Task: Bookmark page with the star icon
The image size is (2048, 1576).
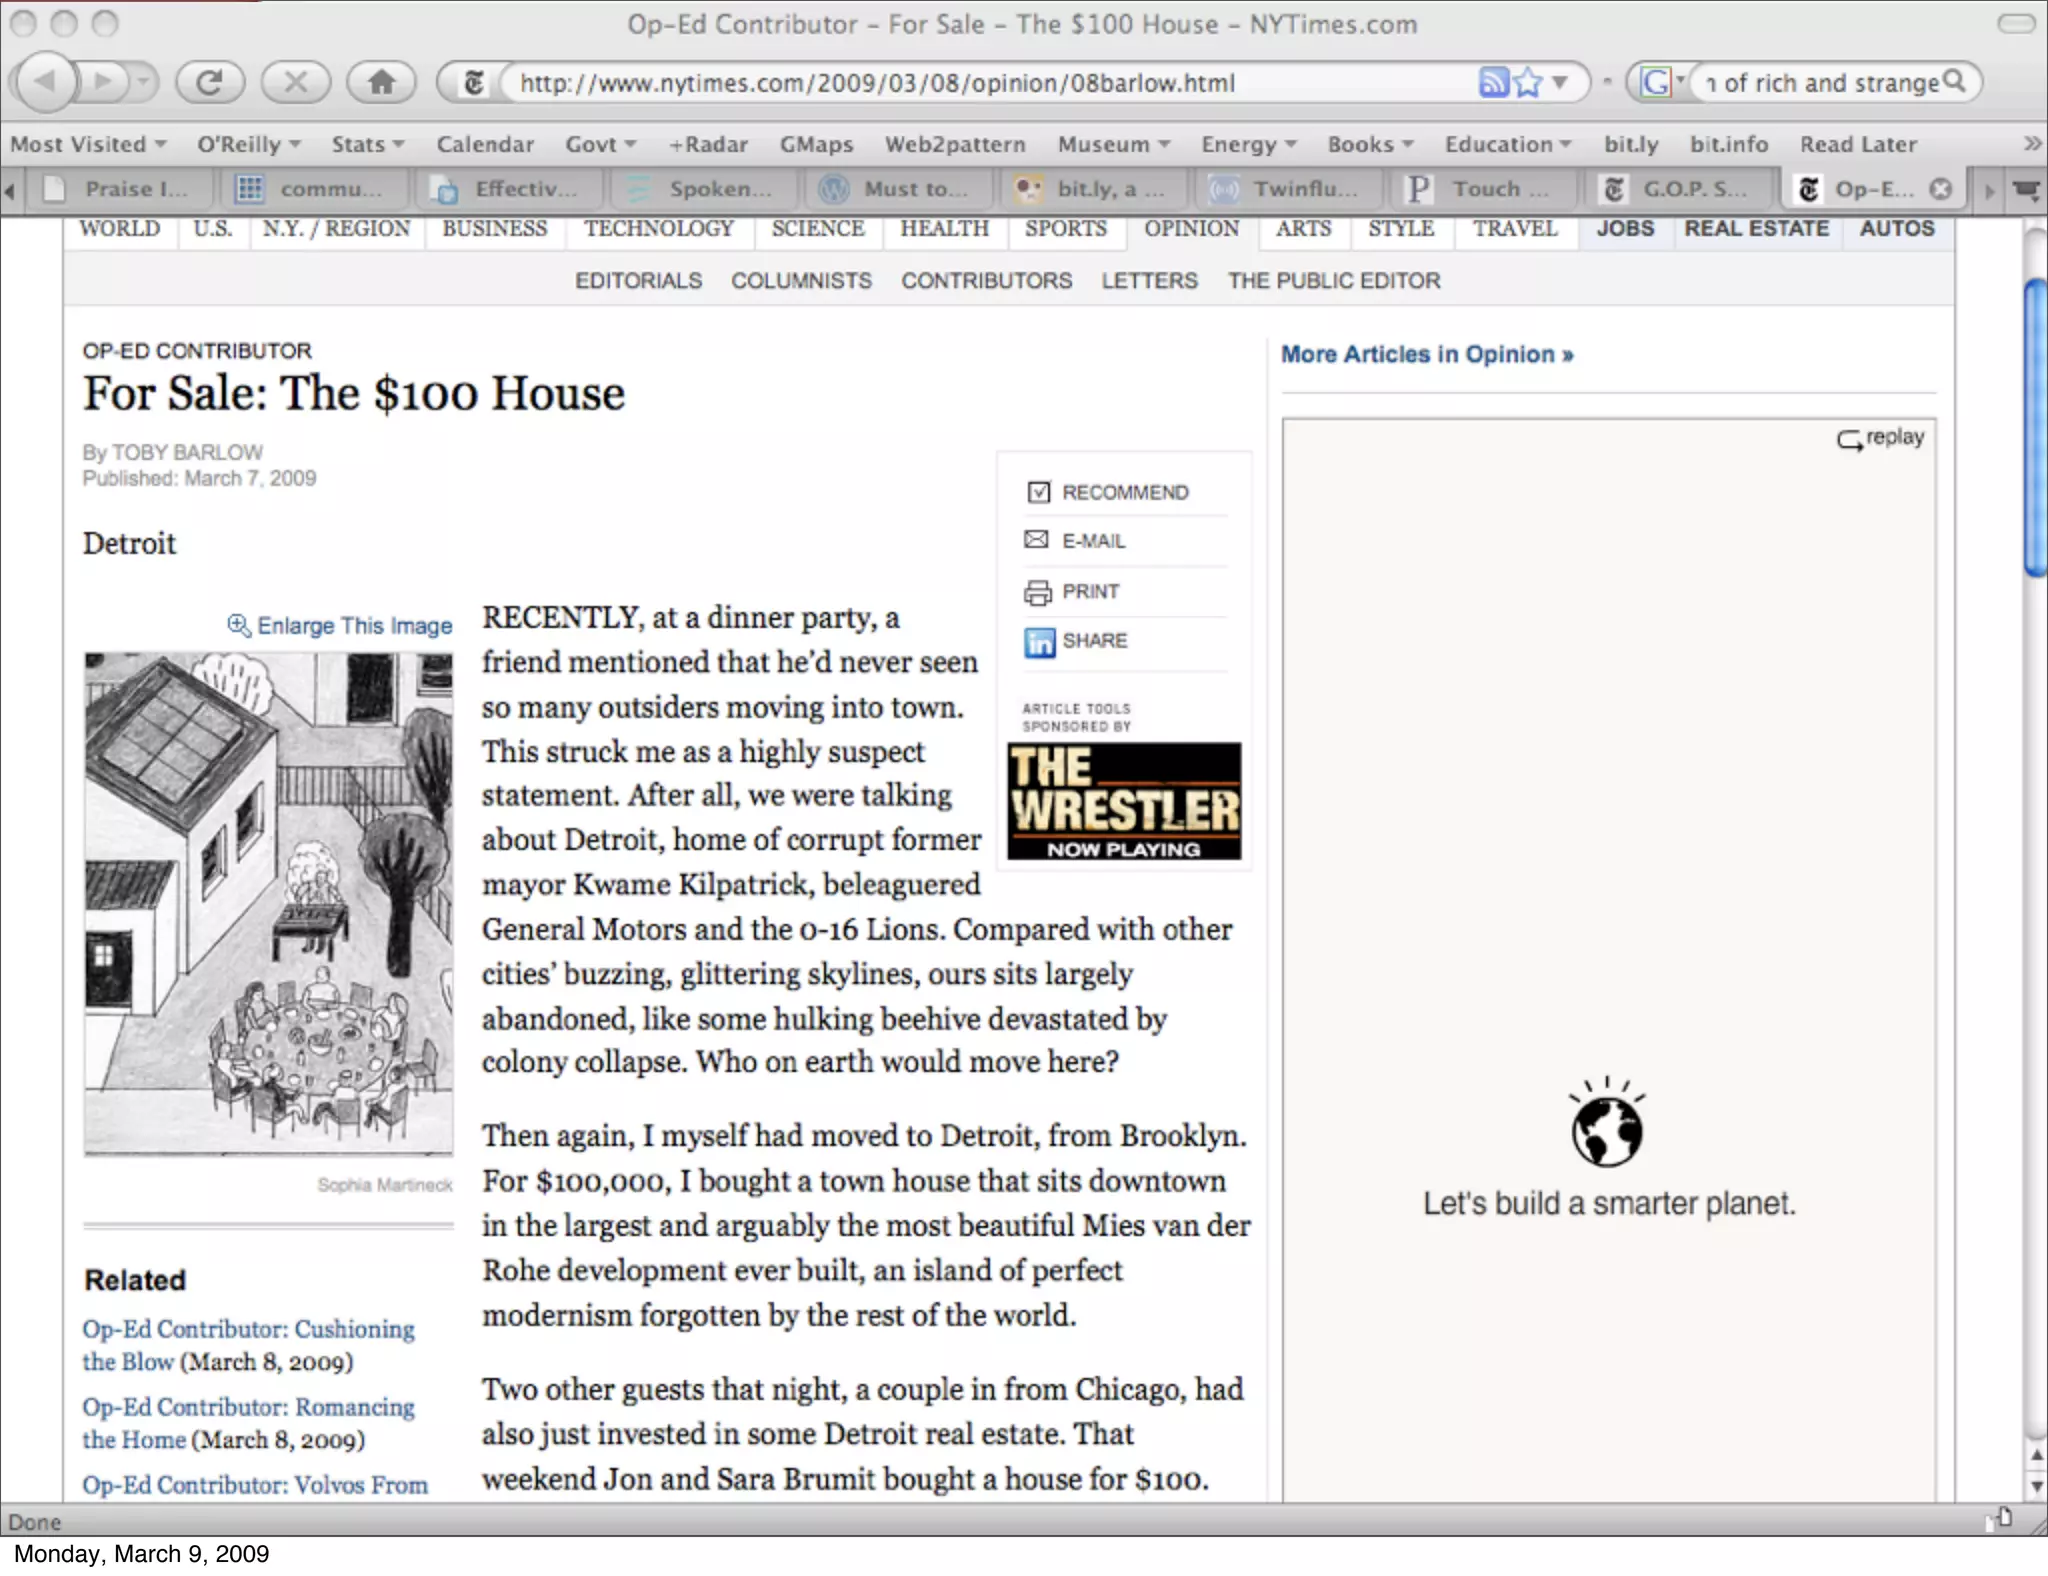Action: [1527, 82]
